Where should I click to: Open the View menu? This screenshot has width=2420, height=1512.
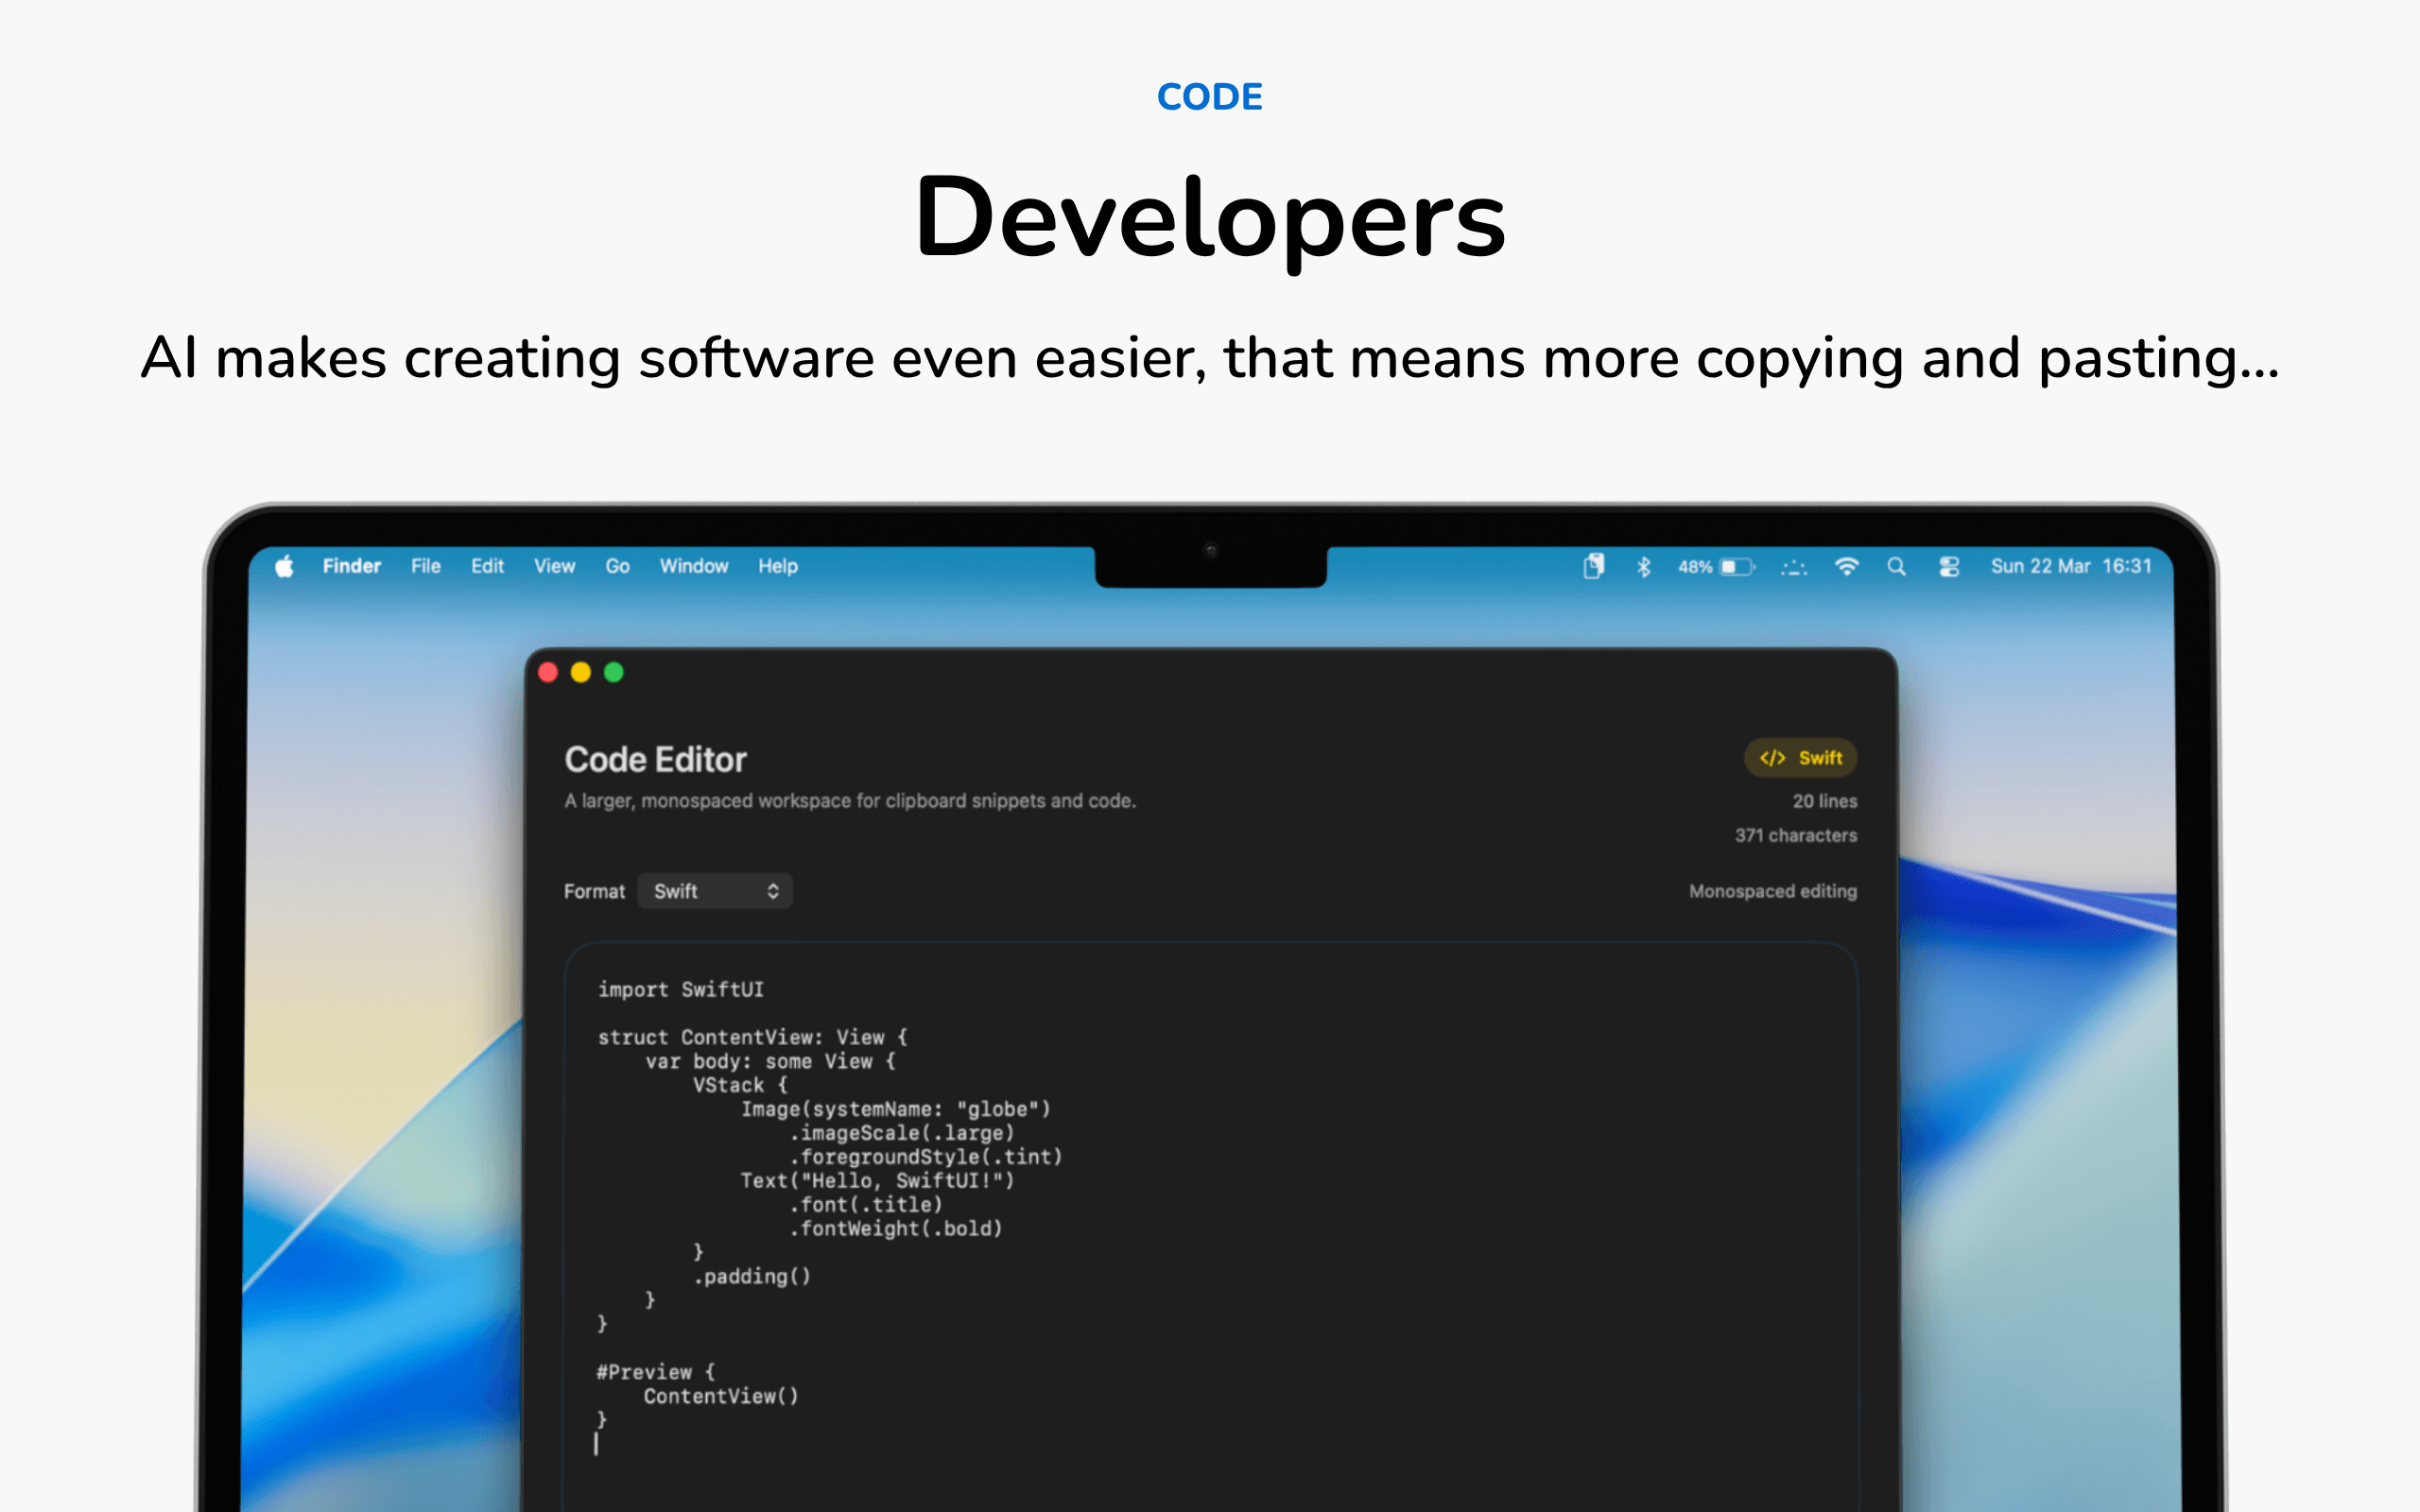point(553,566)
